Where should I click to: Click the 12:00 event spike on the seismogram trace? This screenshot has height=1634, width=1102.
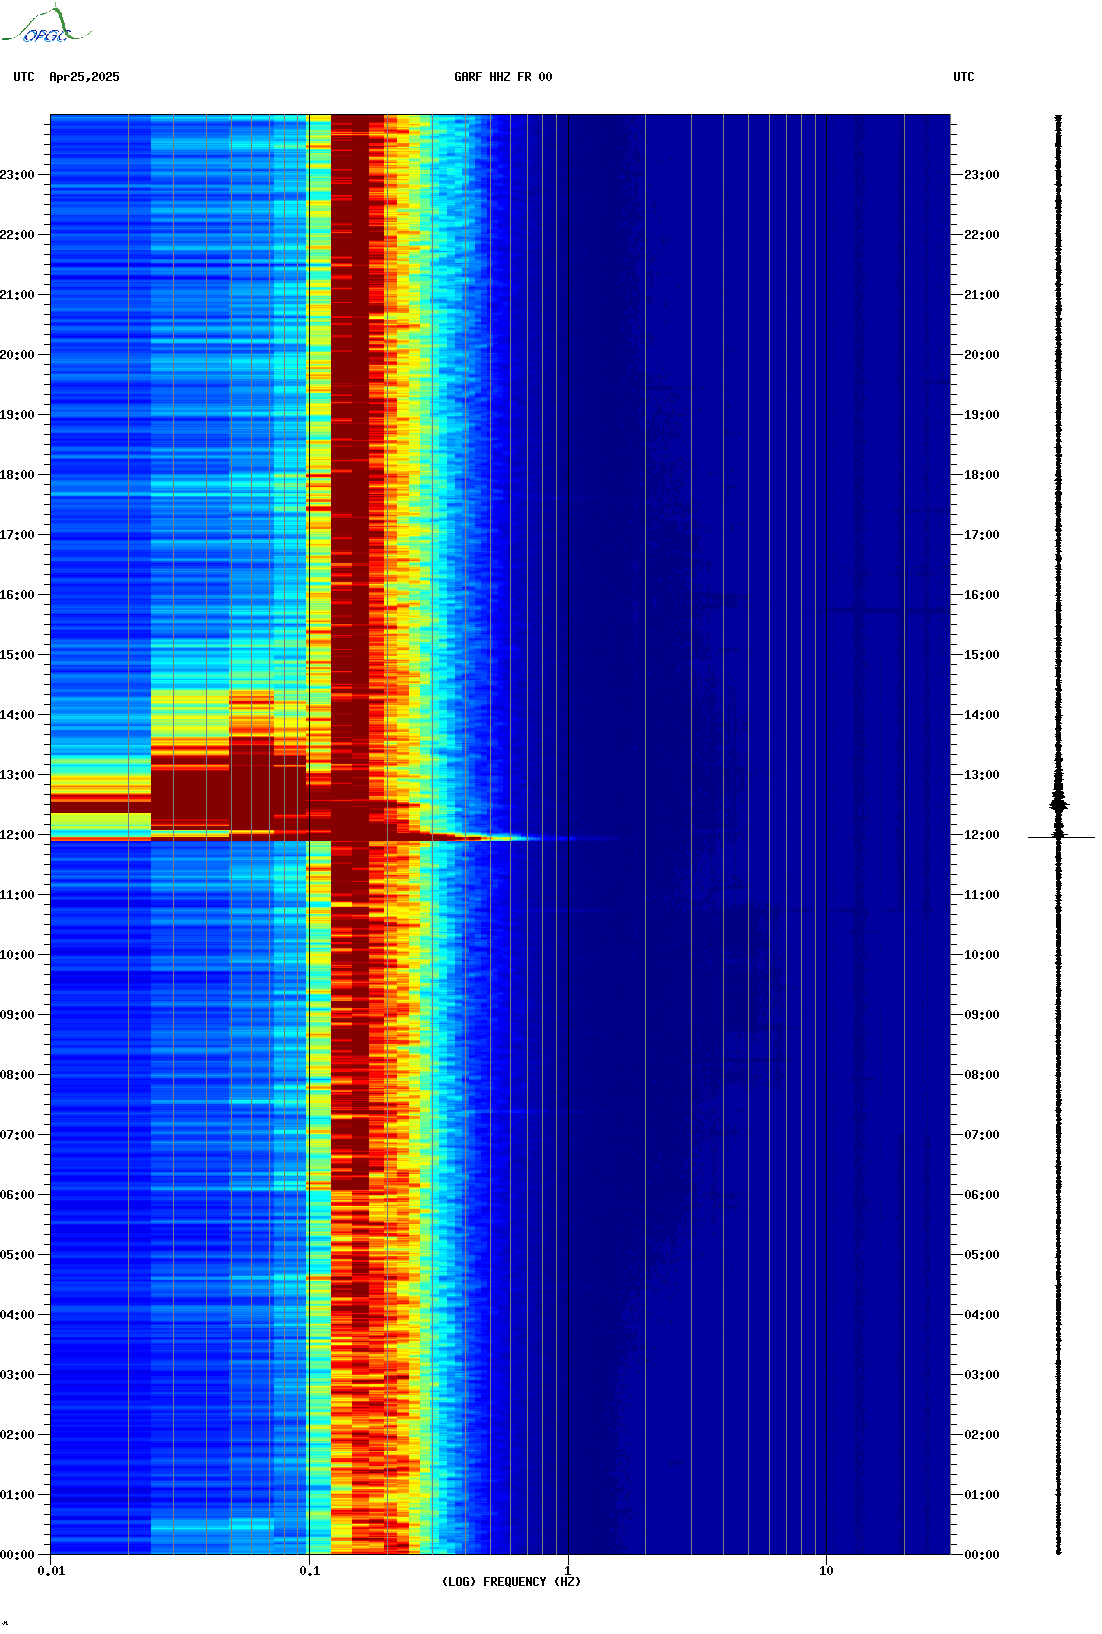(x=1060, y=837)
